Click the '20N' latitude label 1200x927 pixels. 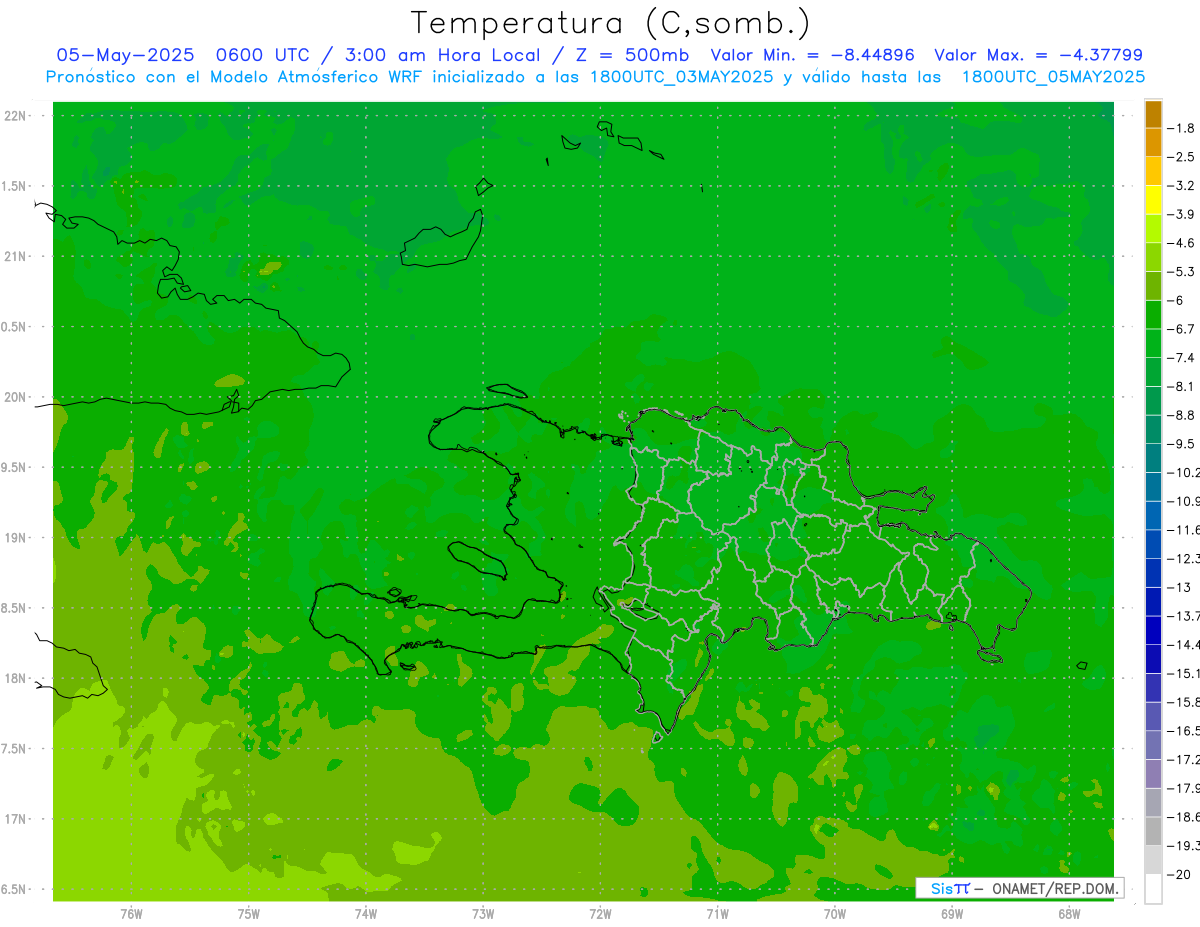[x=15, y=397]
